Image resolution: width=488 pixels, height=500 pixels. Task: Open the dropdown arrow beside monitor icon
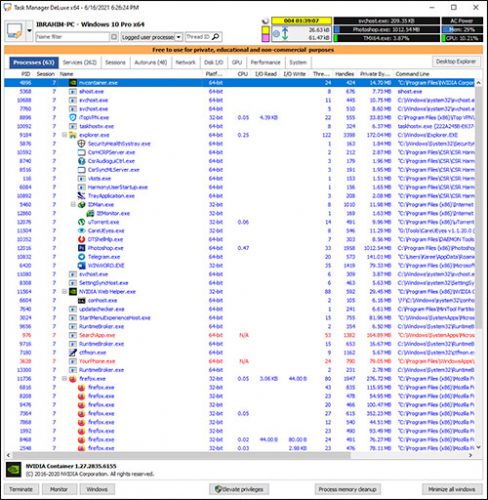pos(29,30)
